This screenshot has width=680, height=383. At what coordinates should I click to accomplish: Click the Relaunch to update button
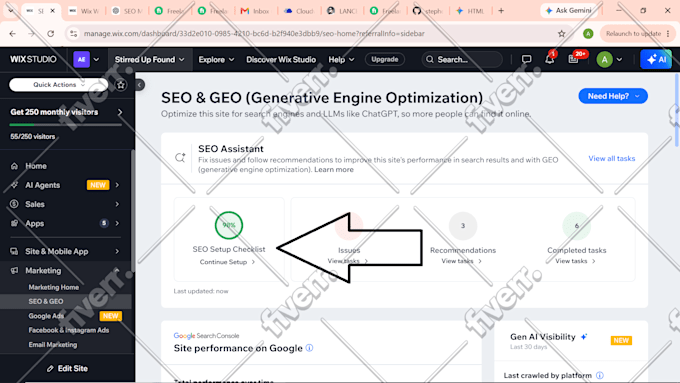pyautogui.click(x=637, y=33)
